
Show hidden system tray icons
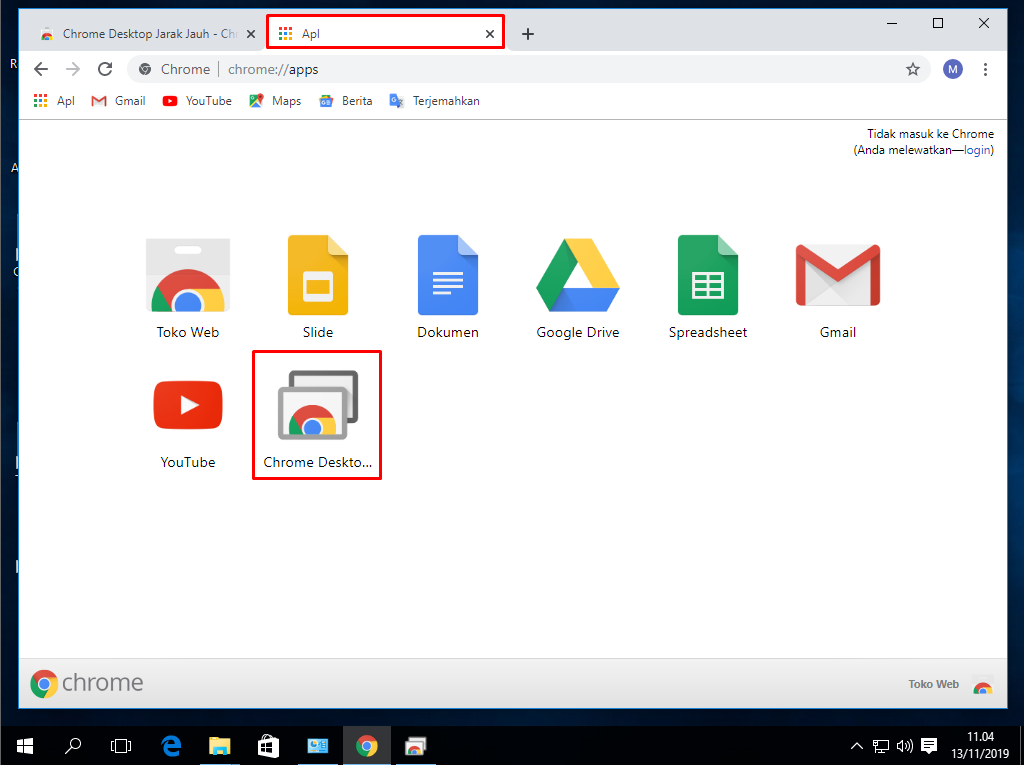857,746
